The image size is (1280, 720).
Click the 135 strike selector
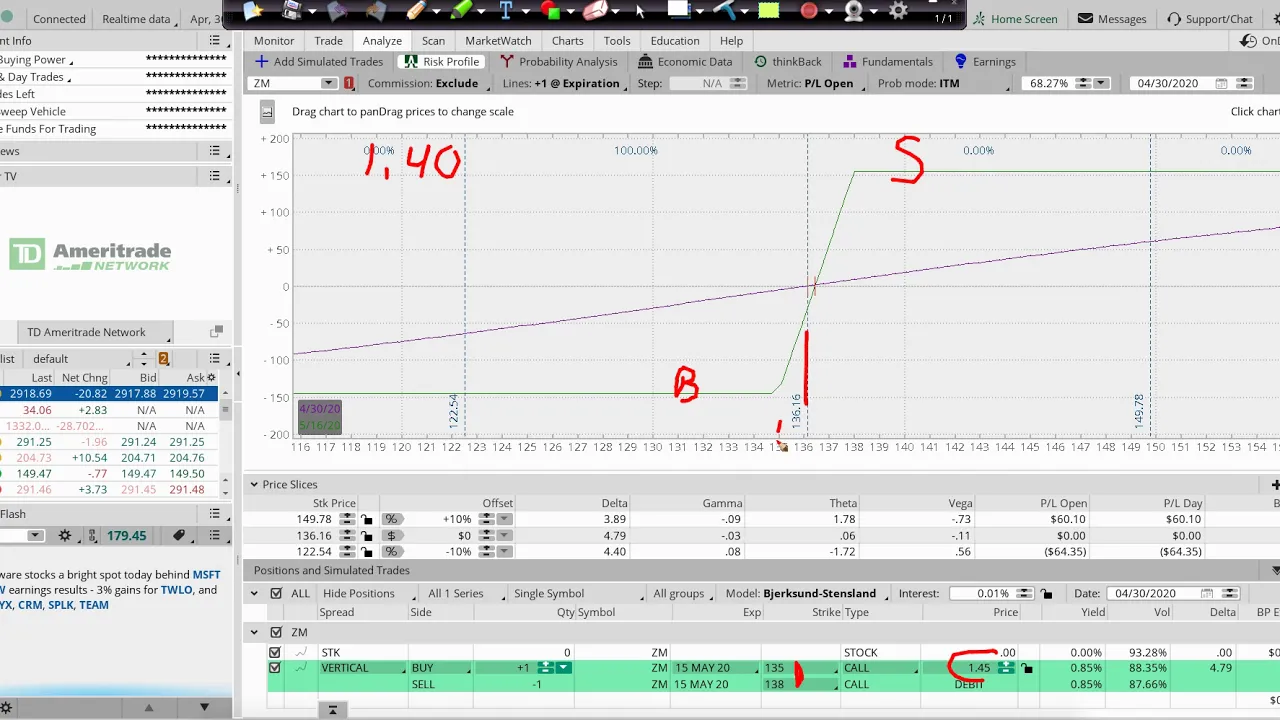tap(799, 668)
